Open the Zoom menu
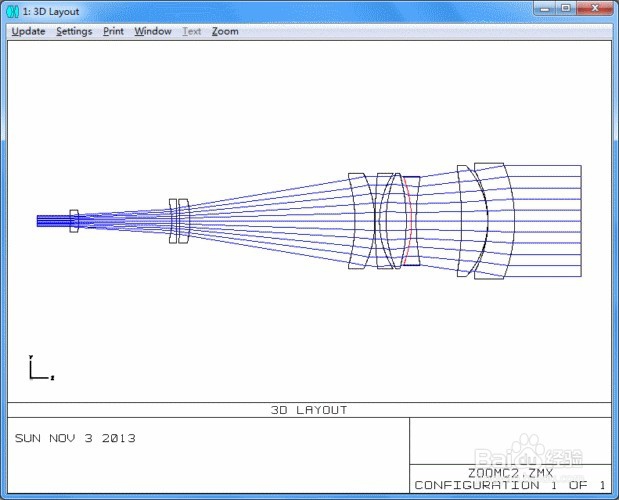The image size is (619, 500). 225,31
